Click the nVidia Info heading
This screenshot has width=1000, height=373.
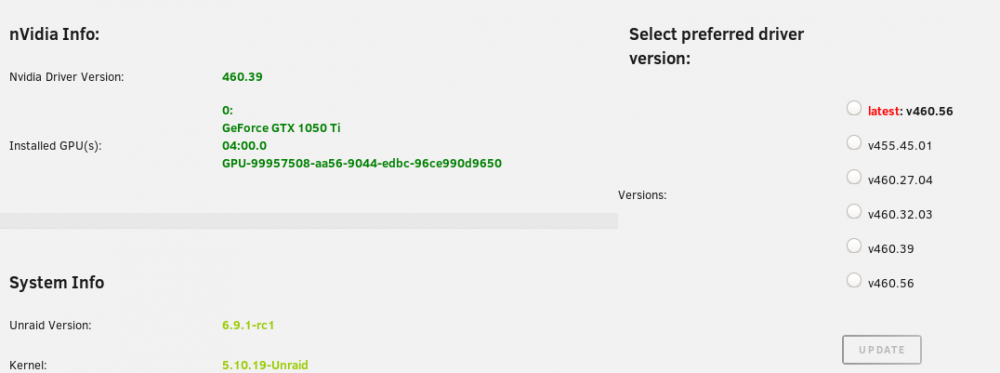click(x=55, y=35)
